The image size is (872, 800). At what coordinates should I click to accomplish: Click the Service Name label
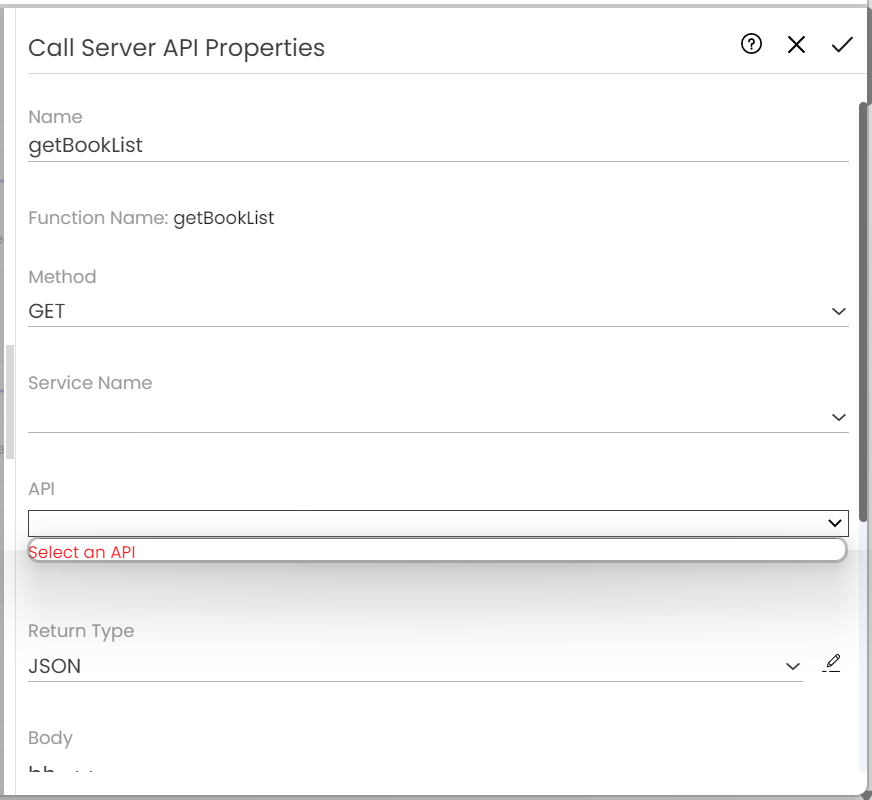pyautogui.click(x=90, y=383)
